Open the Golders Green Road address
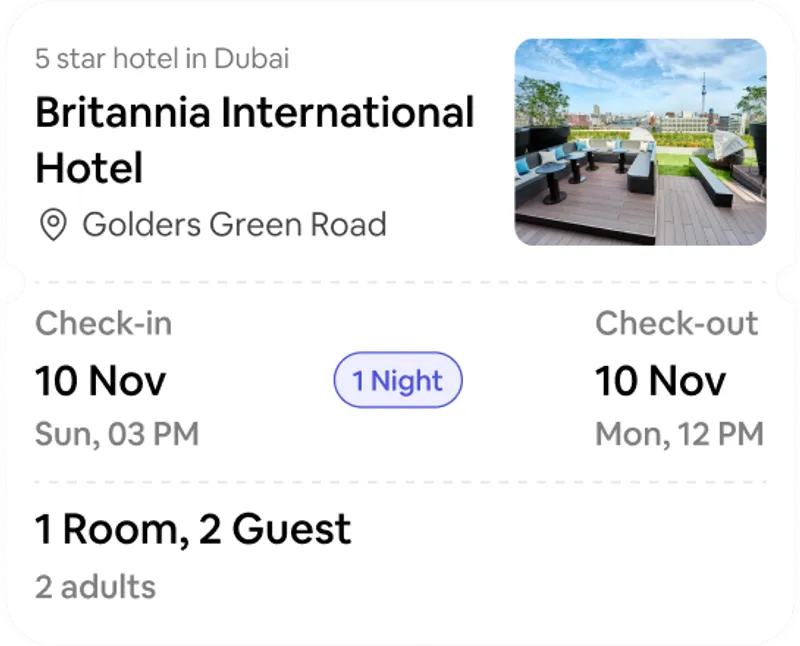The width and height of the screenshot is (800, 646). pyautogui.click(x=234, y=225)
